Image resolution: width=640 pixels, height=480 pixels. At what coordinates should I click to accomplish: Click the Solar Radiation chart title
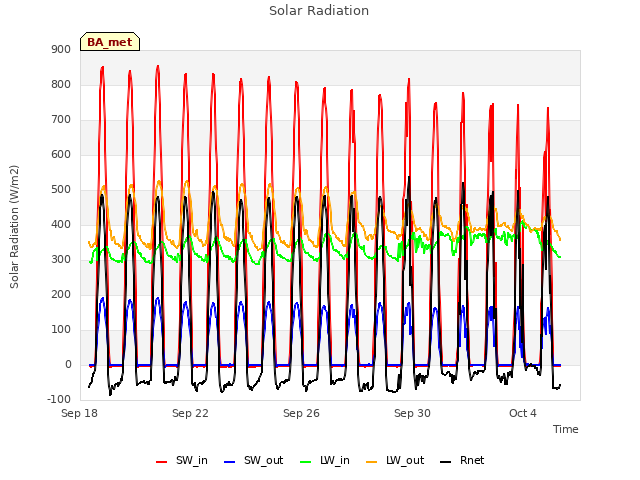point(319,11)
